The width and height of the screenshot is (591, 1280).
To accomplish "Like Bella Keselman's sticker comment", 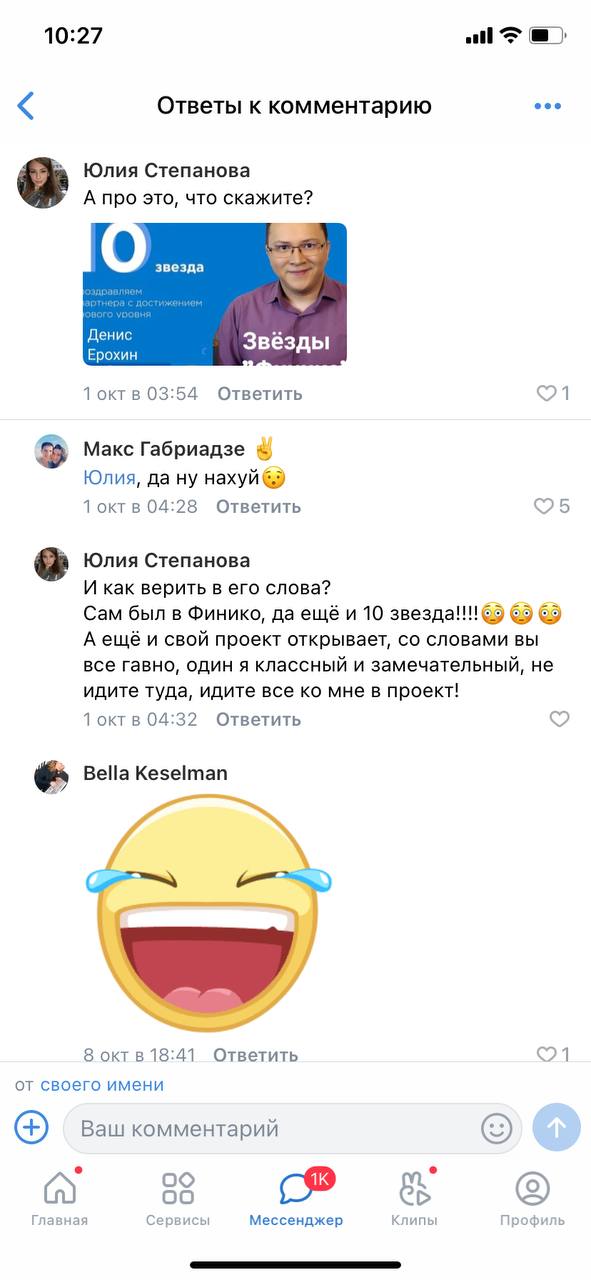I will point(553,1054).
